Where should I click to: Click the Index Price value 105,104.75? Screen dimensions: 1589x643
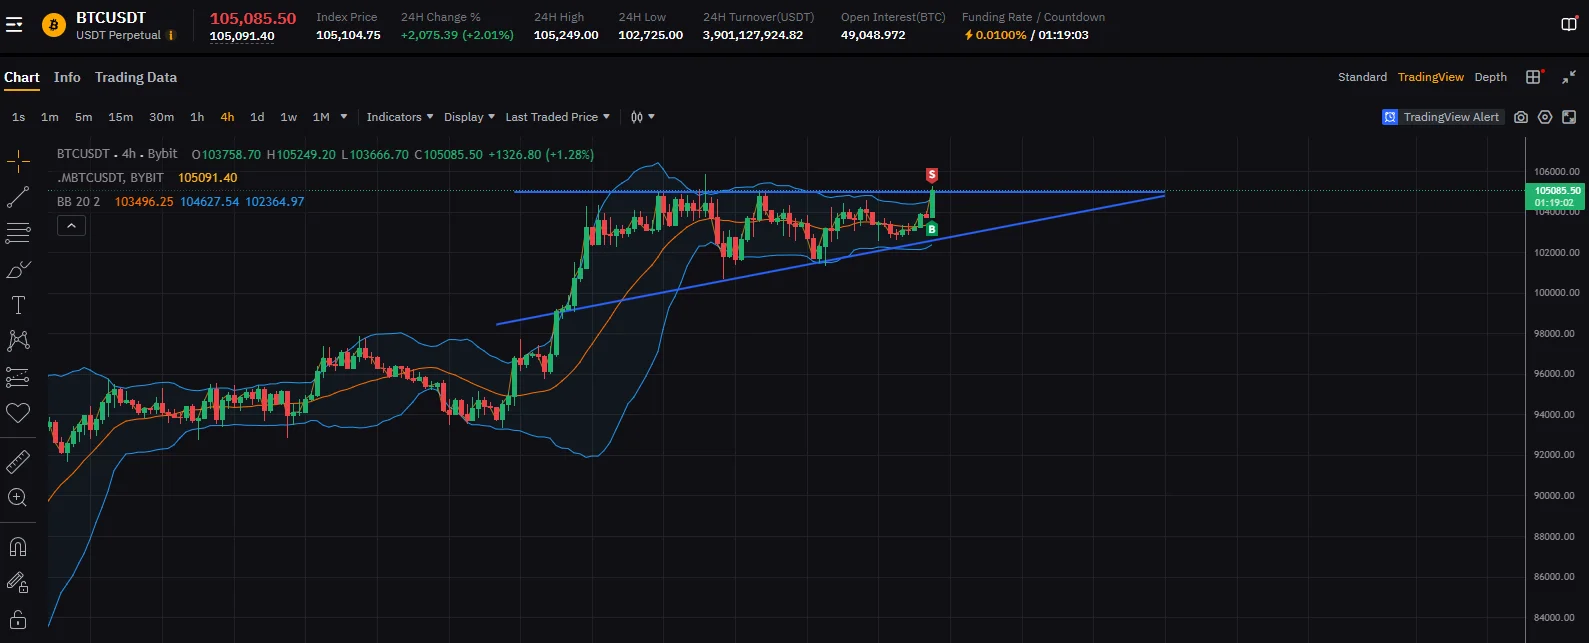click(x=348, y=35)
